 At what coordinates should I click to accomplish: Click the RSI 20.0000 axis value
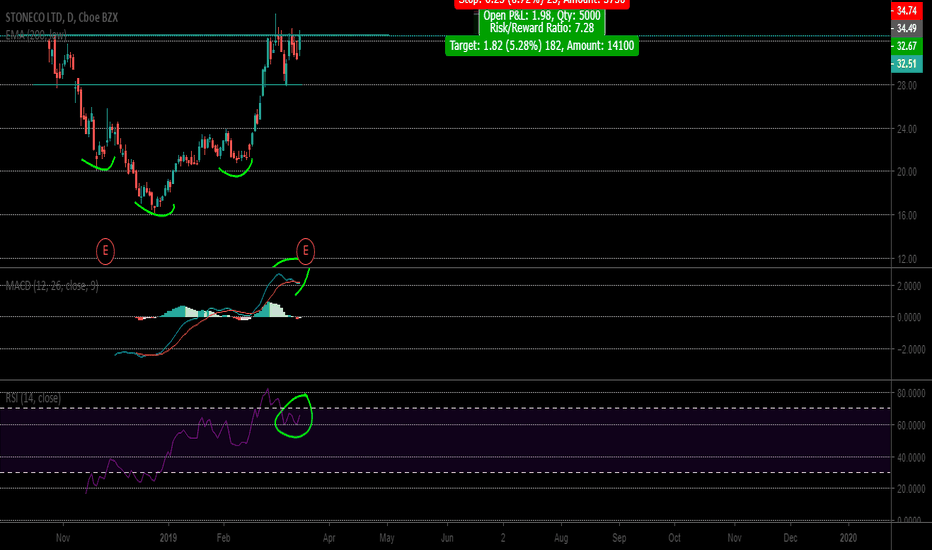click(x=911, y=489)
